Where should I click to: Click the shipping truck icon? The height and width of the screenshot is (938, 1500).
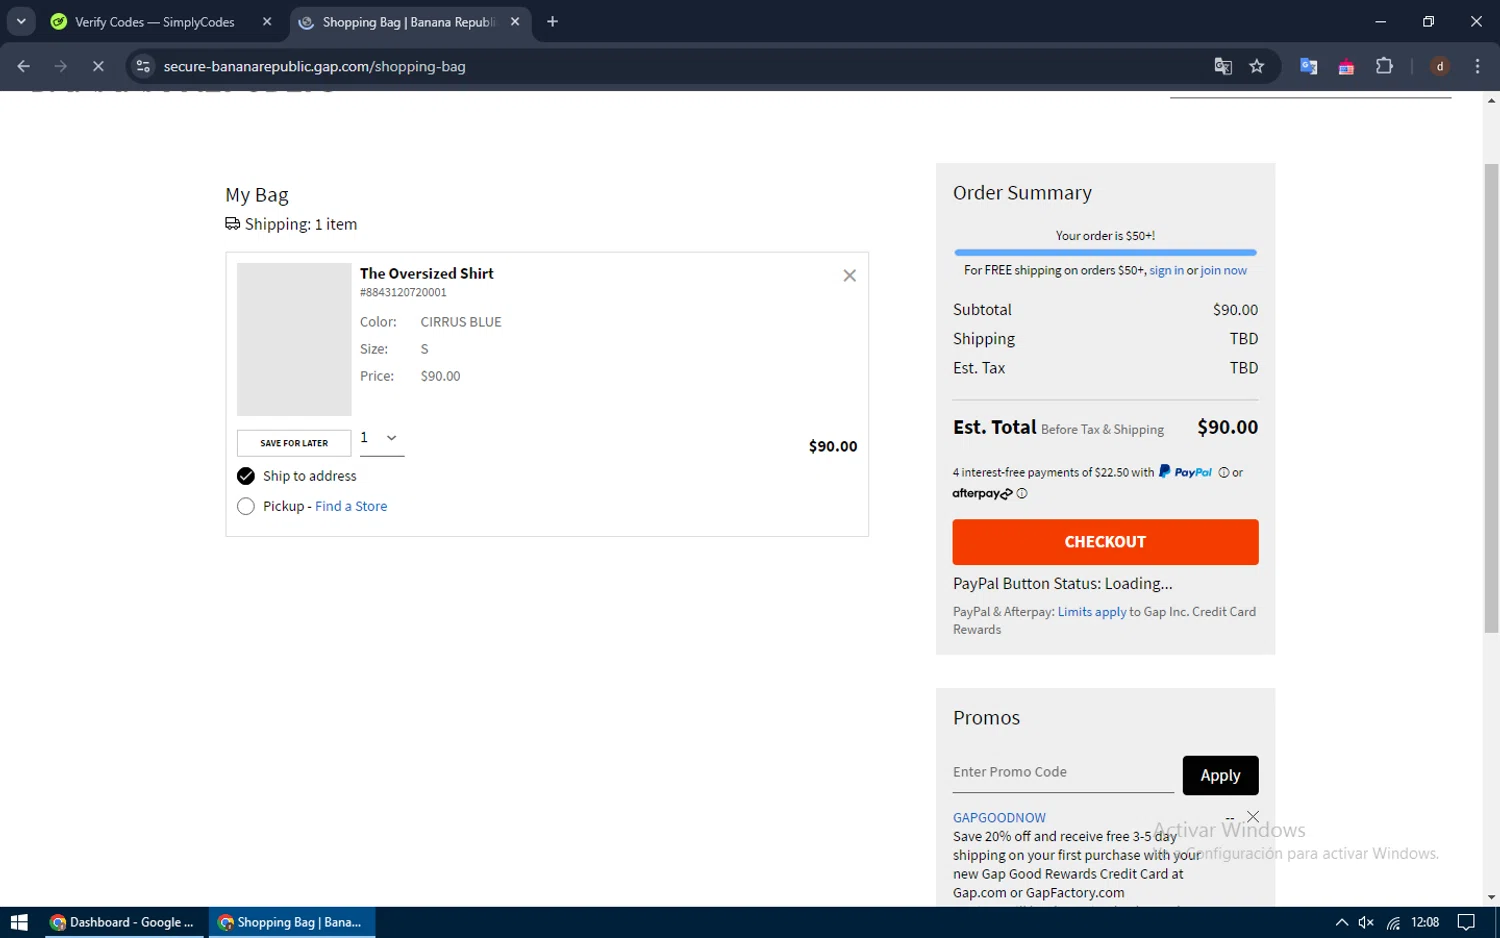click(232, 224)
